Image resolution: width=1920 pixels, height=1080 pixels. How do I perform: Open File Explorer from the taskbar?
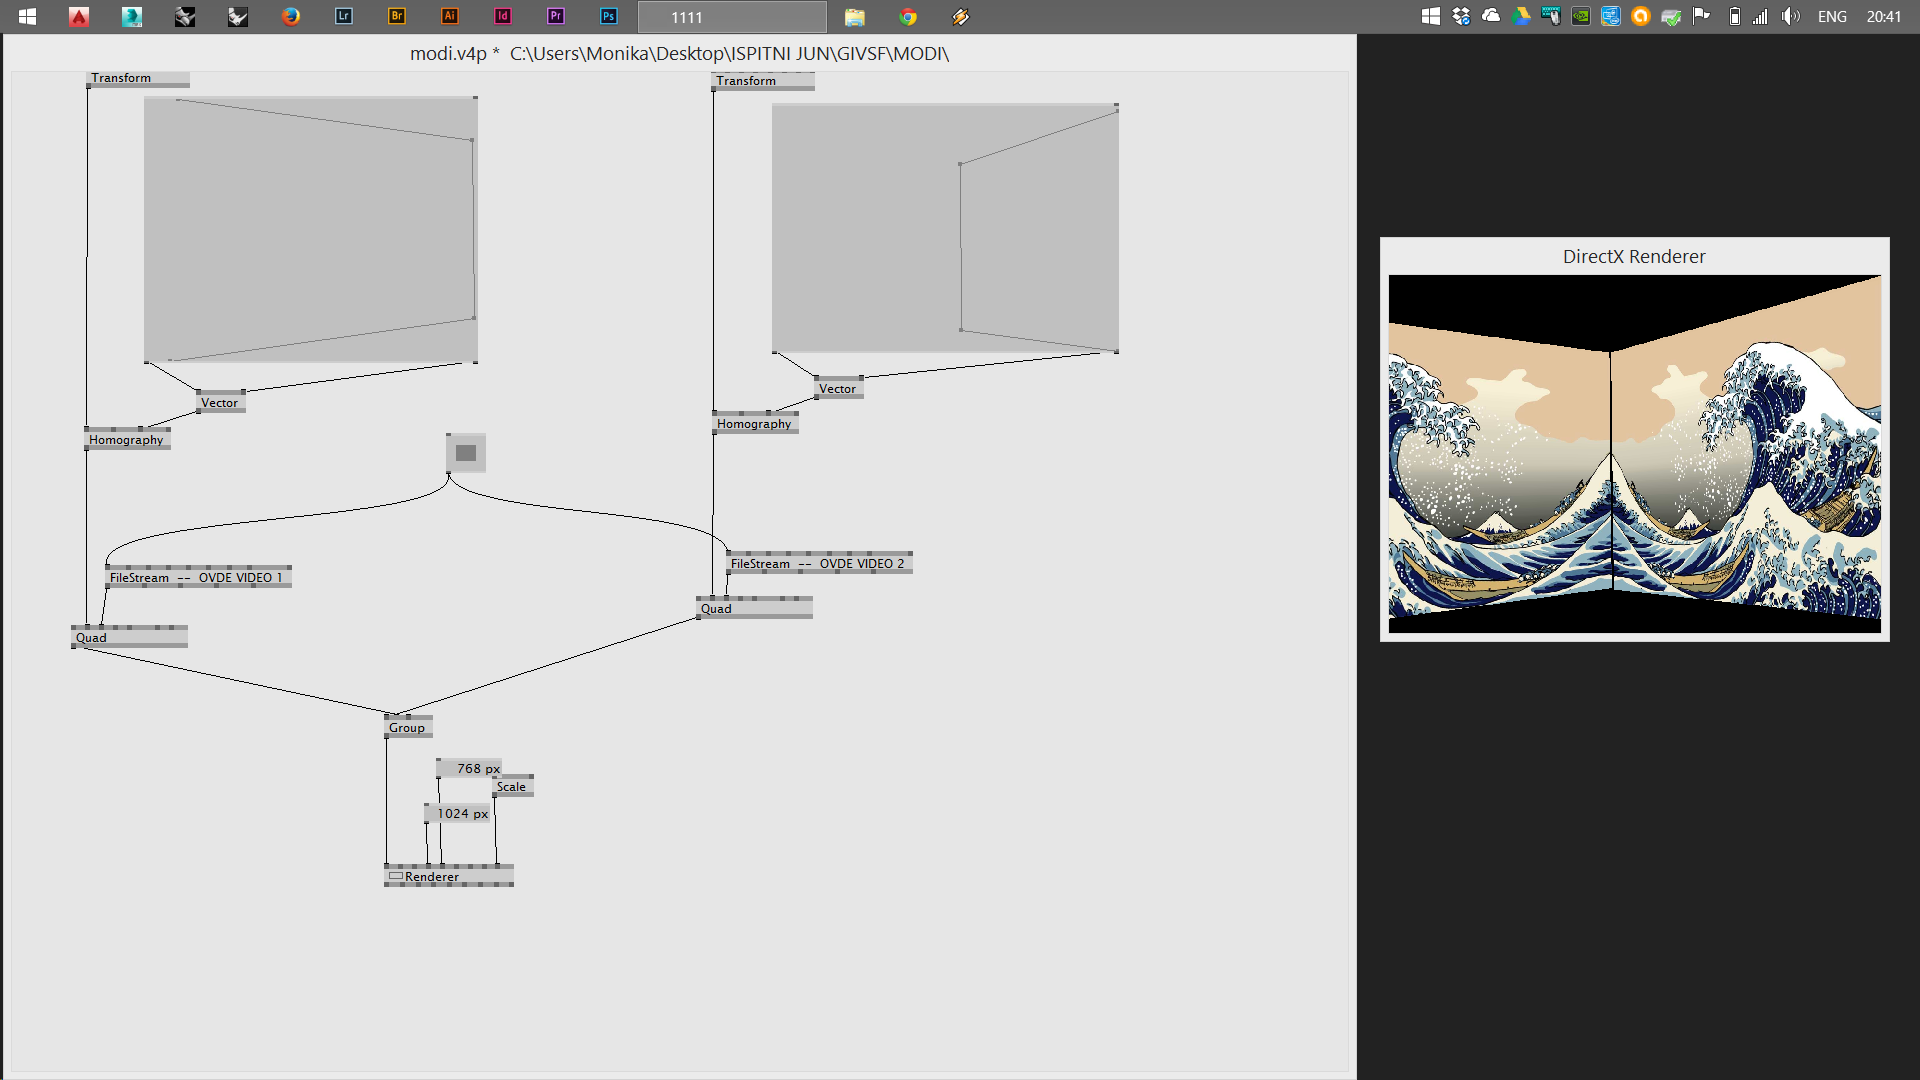pos(855,16)
